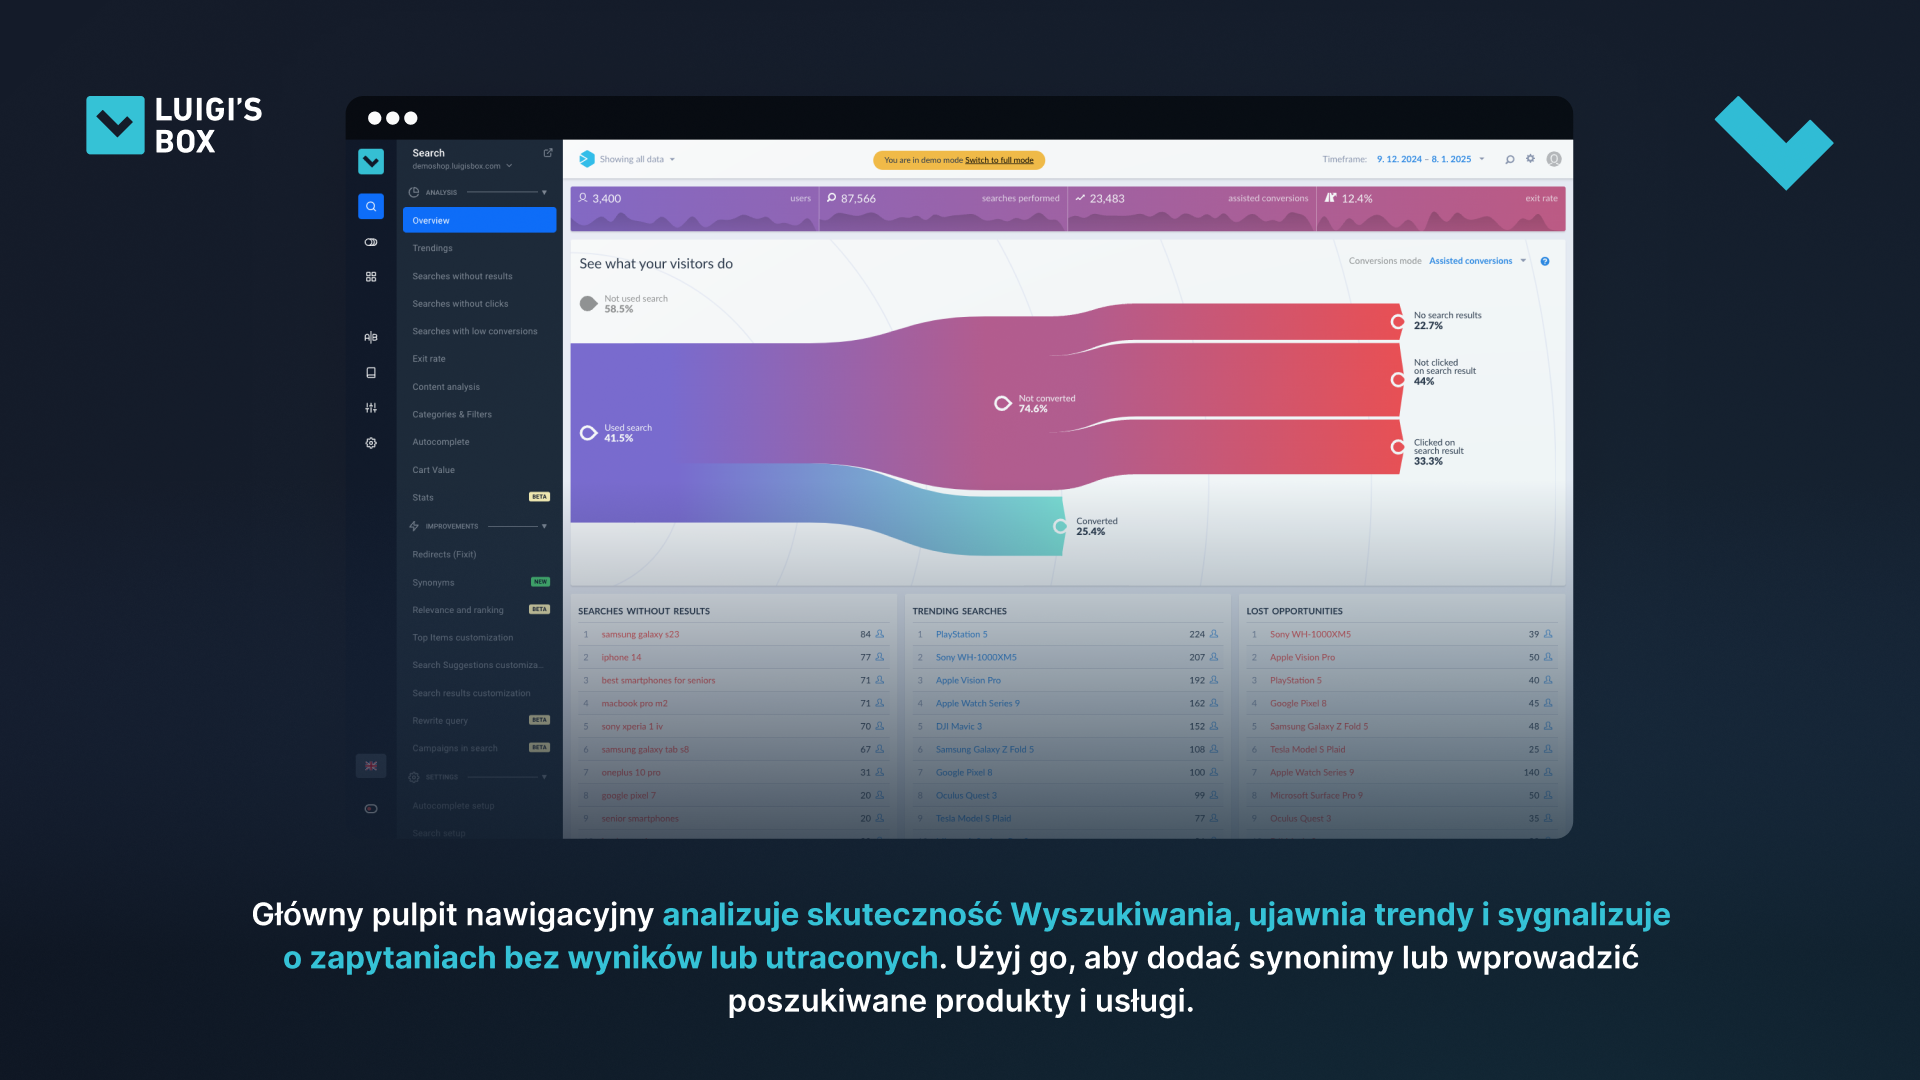Click the Used search node marker
Viewport: 1920px width, 1080px height.
589,433
